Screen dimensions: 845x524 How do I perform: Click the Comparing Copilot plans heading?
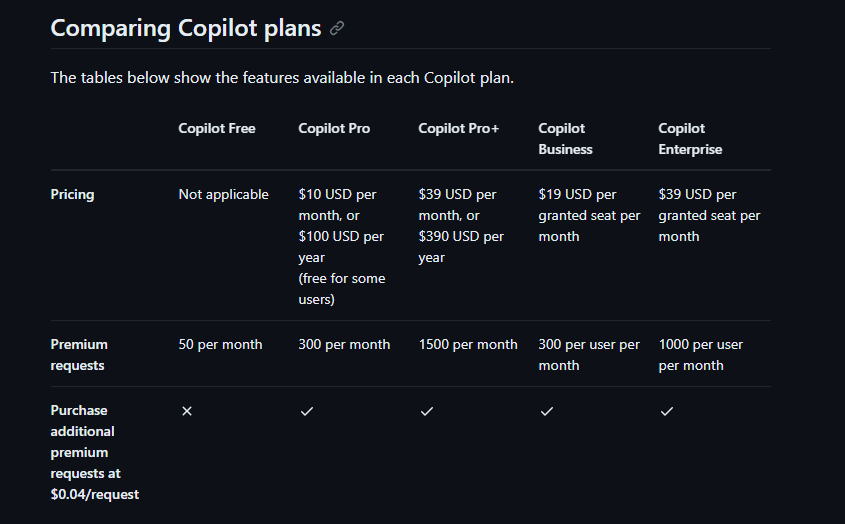pyautogui.click(x=186, y=28)
